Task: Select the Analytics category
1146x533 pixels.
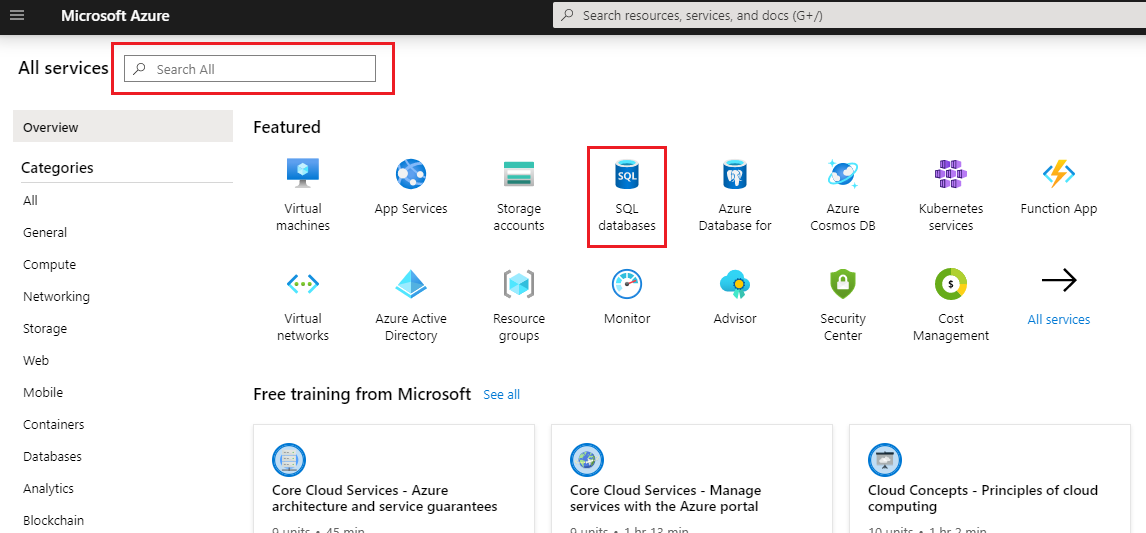Action: pos(48,488)
